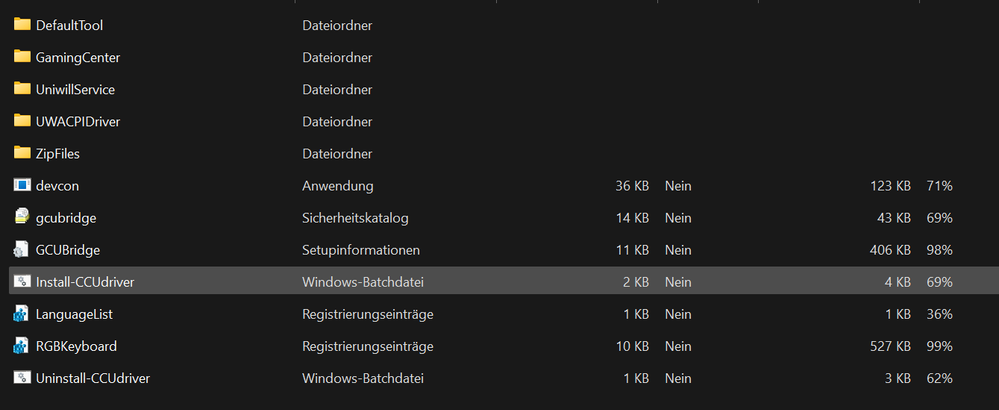The height and width of the screenshot is (410, 999).
Task: Select the Install-CCUdriver file name
Action: (85, 282)
